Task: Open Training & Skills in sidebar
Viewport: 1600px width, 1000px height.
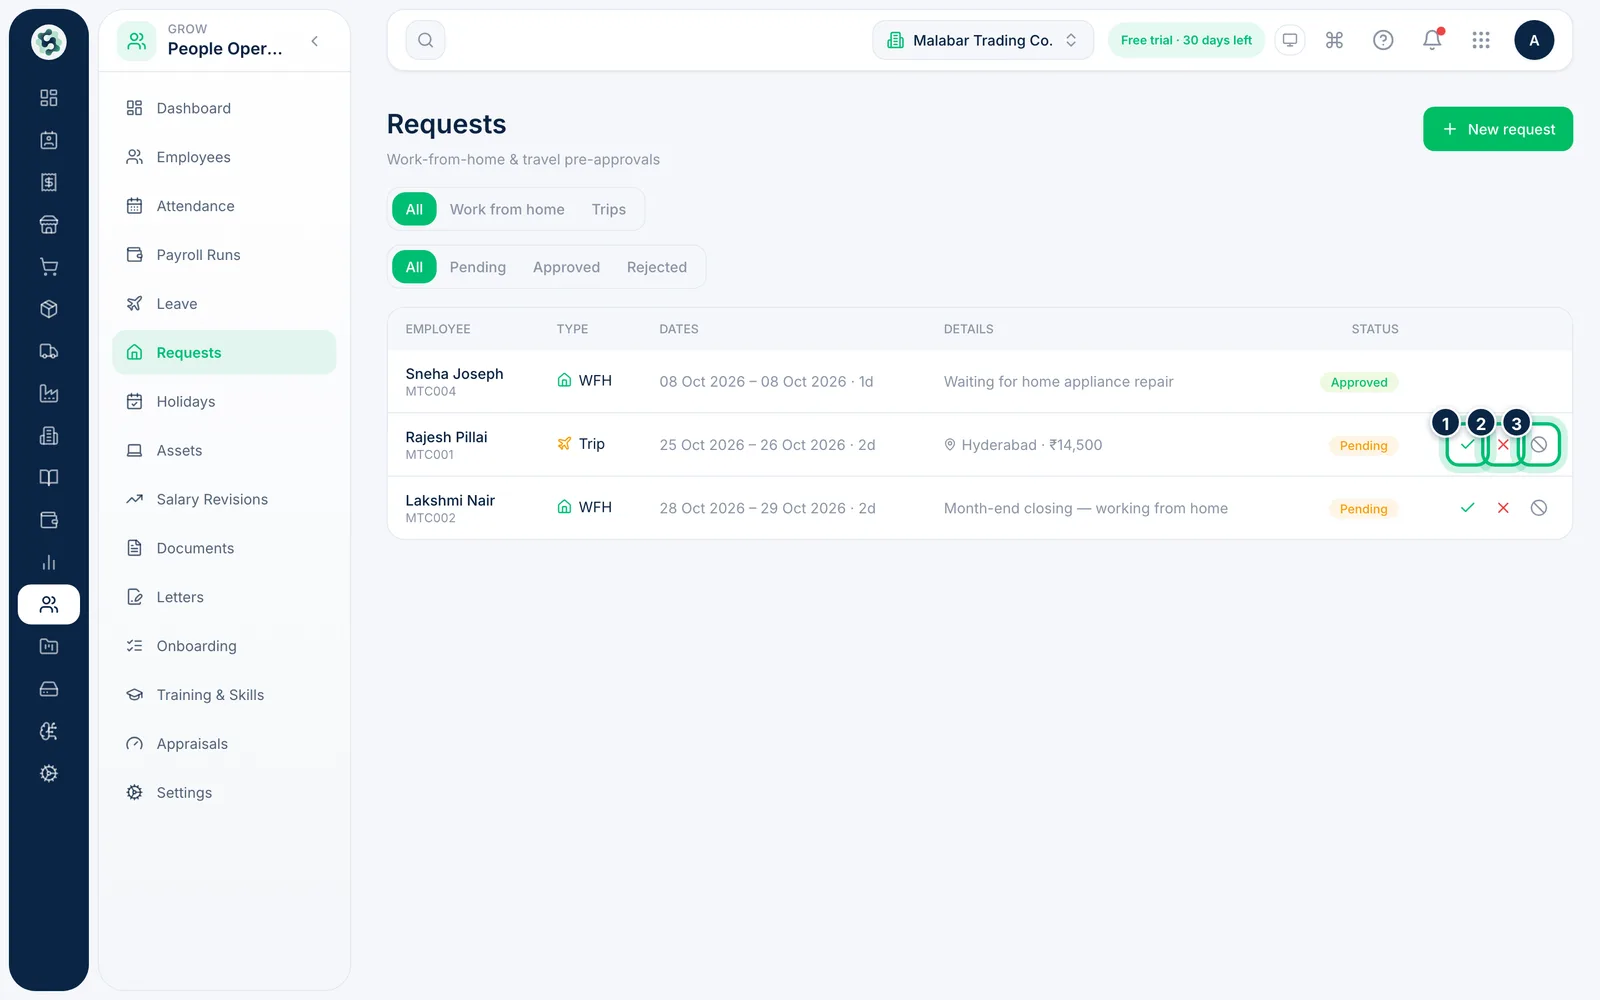Action: click(x=224, y=695)
